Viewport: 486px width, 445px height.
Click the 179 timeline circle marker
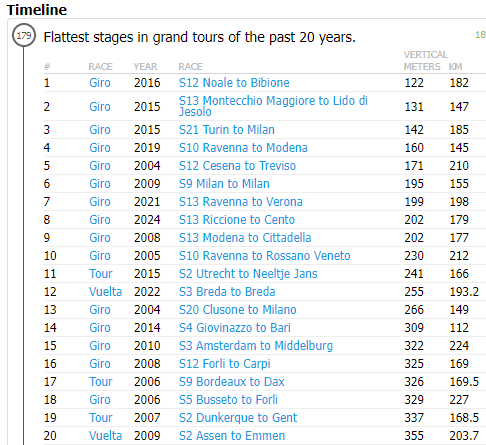[24, 35]
